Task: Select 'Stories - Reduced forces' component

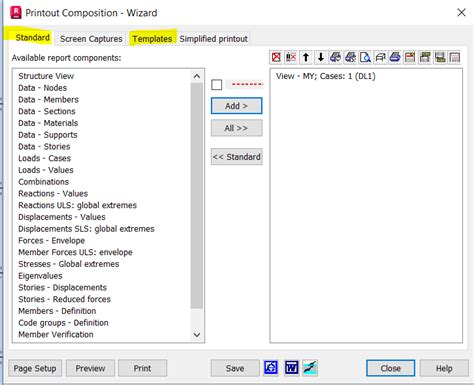Action: (x=65, y=299)
